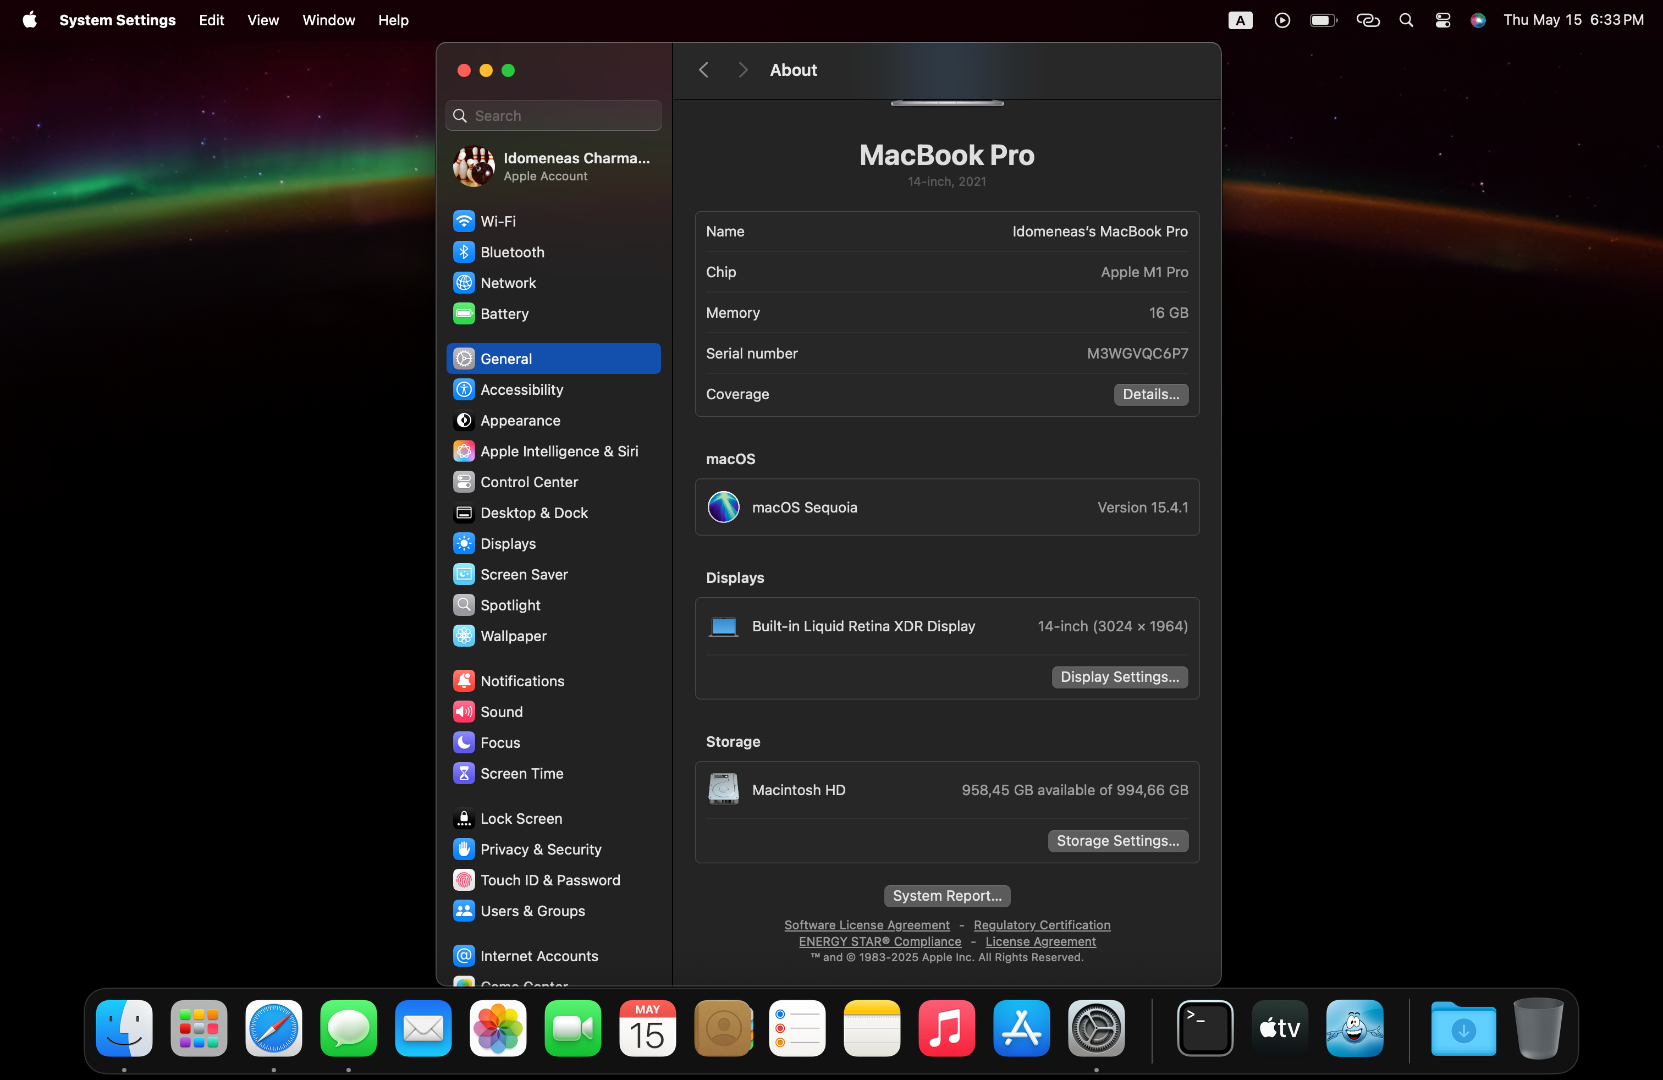This screenshot has height=1080, width=1663.
Task: Open the Apple Account profile
Action: point(553,166)
